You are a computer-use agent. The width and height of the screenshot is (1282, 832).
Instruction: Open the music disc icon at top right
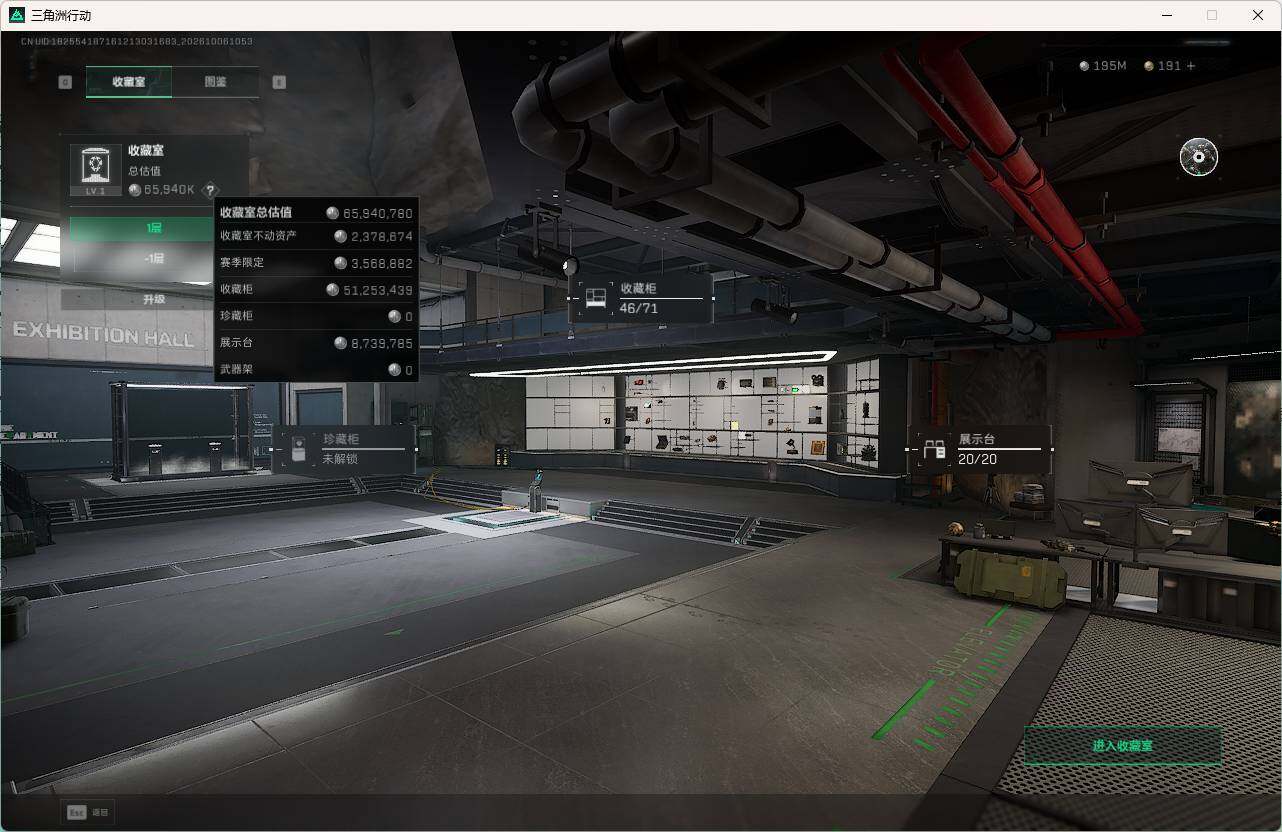click(x=1198, y=157)
